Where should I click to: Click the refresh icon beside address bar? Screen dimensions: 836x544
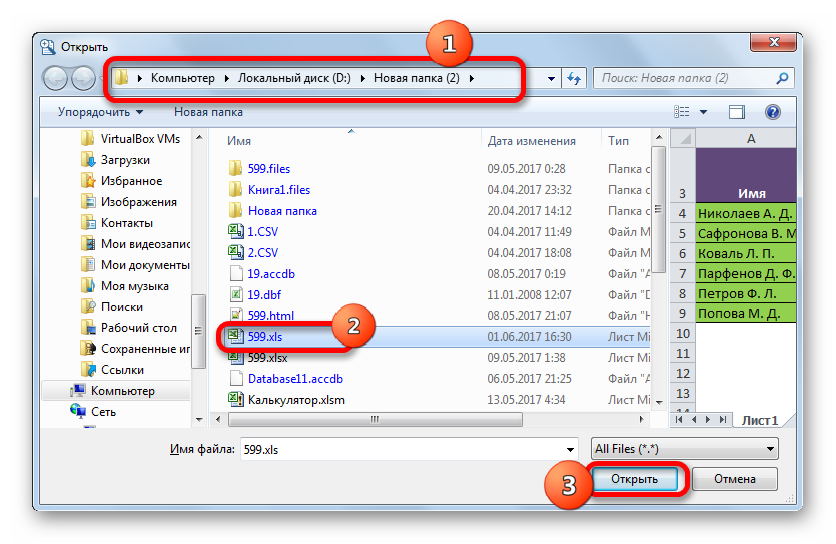point(574,78)
